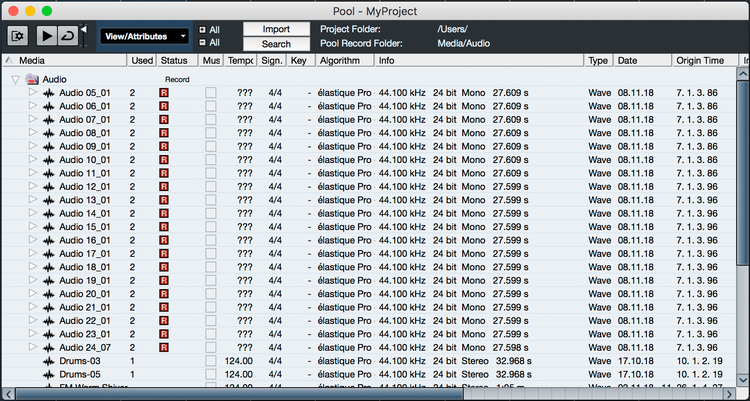Open the Pool info line settings icon

(18, 36)
